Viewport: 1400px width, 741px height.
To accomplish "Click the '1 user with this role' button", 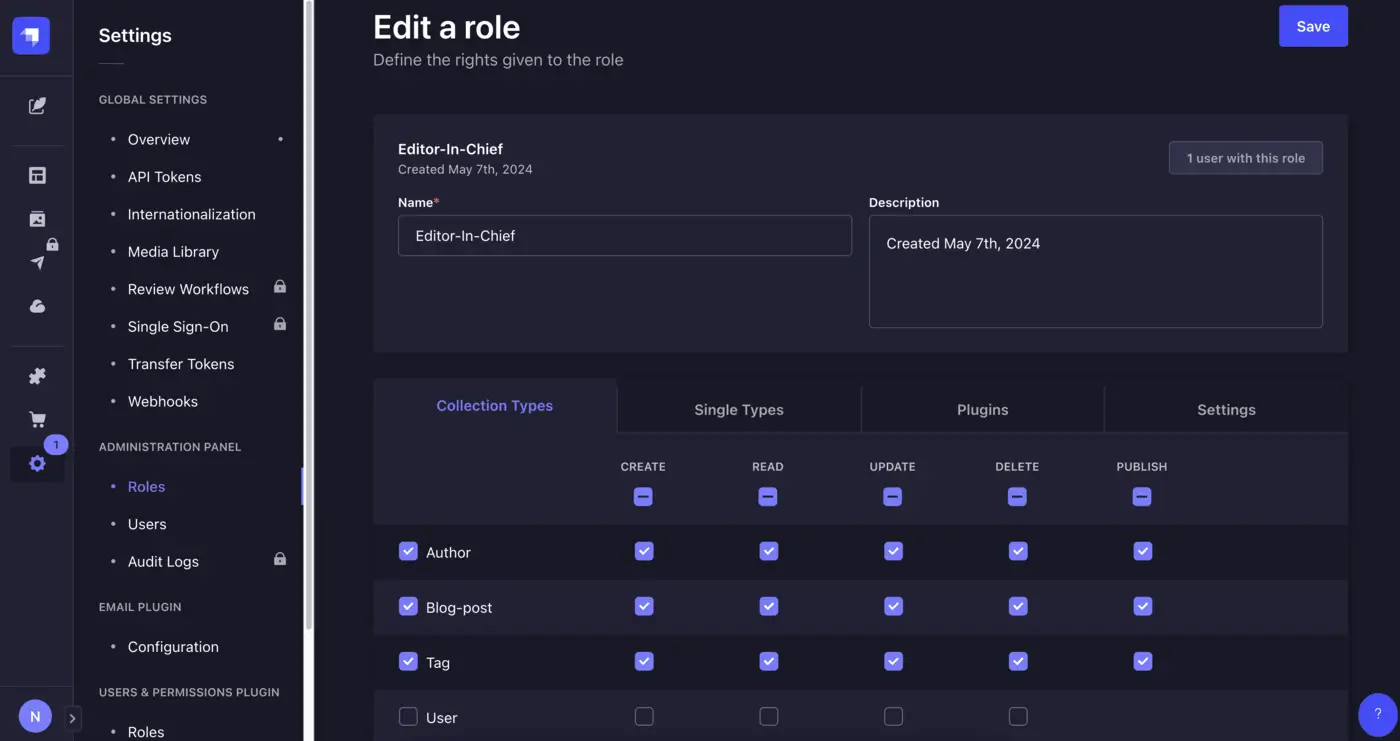I will pyautogui.click(x=1245, y=157).
